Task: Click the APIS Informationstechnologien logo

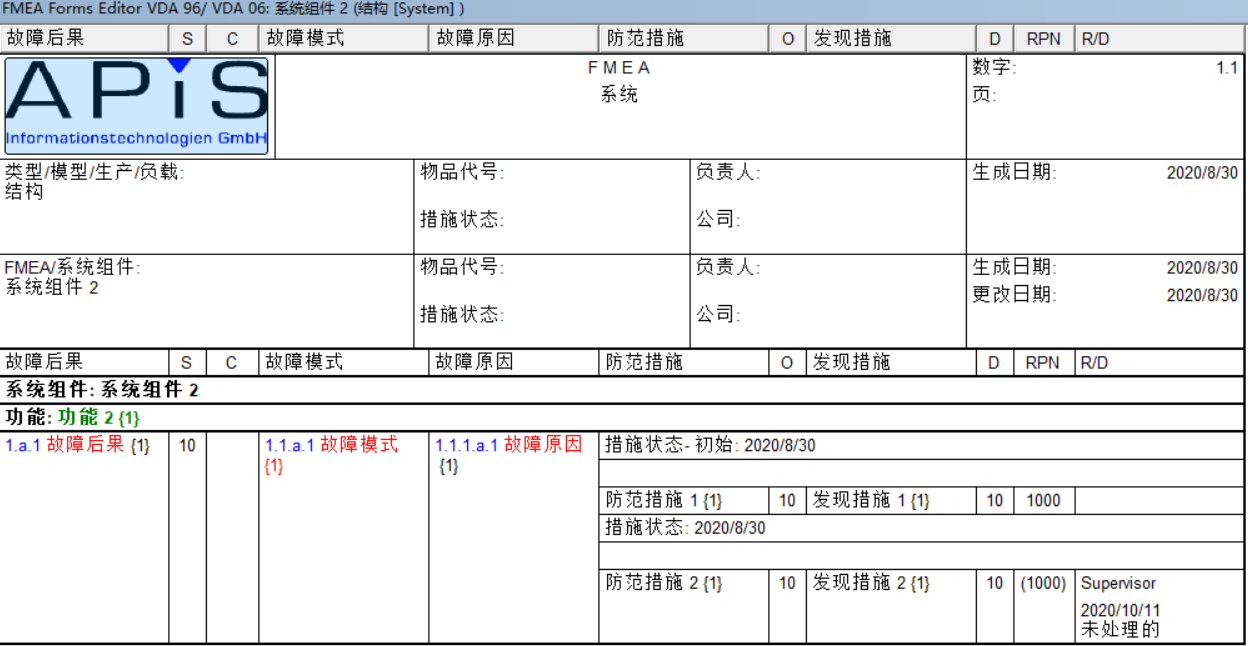Action: click(x=135, y=105)
